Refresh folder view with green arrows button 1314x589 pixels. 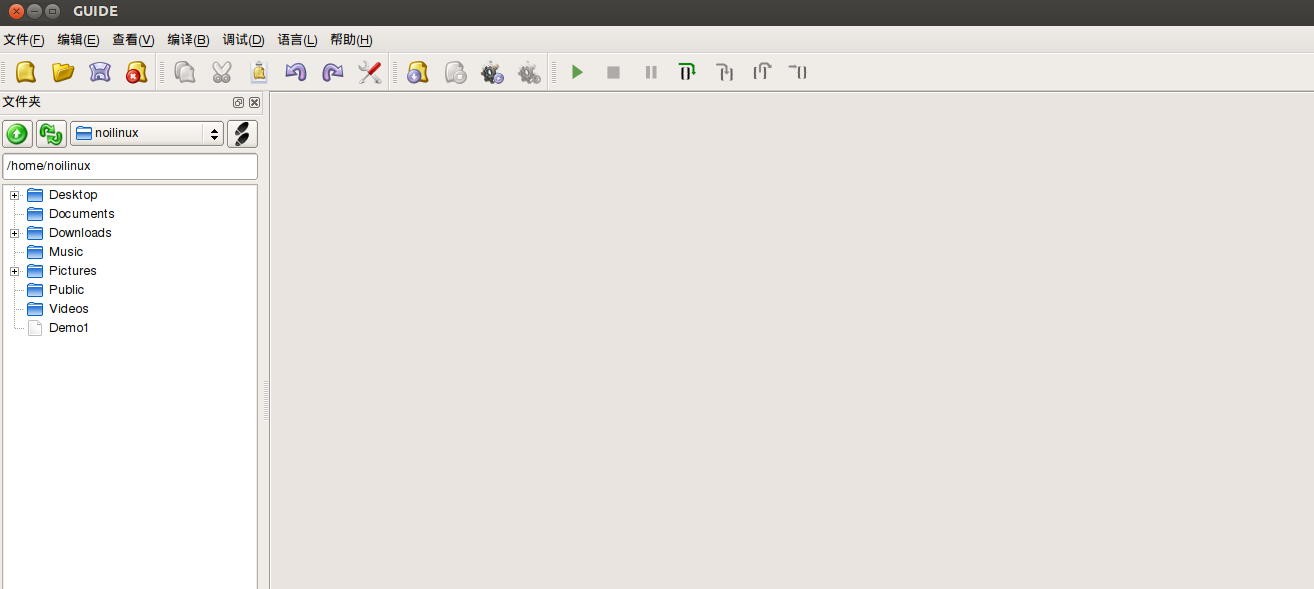click(51, 134)
